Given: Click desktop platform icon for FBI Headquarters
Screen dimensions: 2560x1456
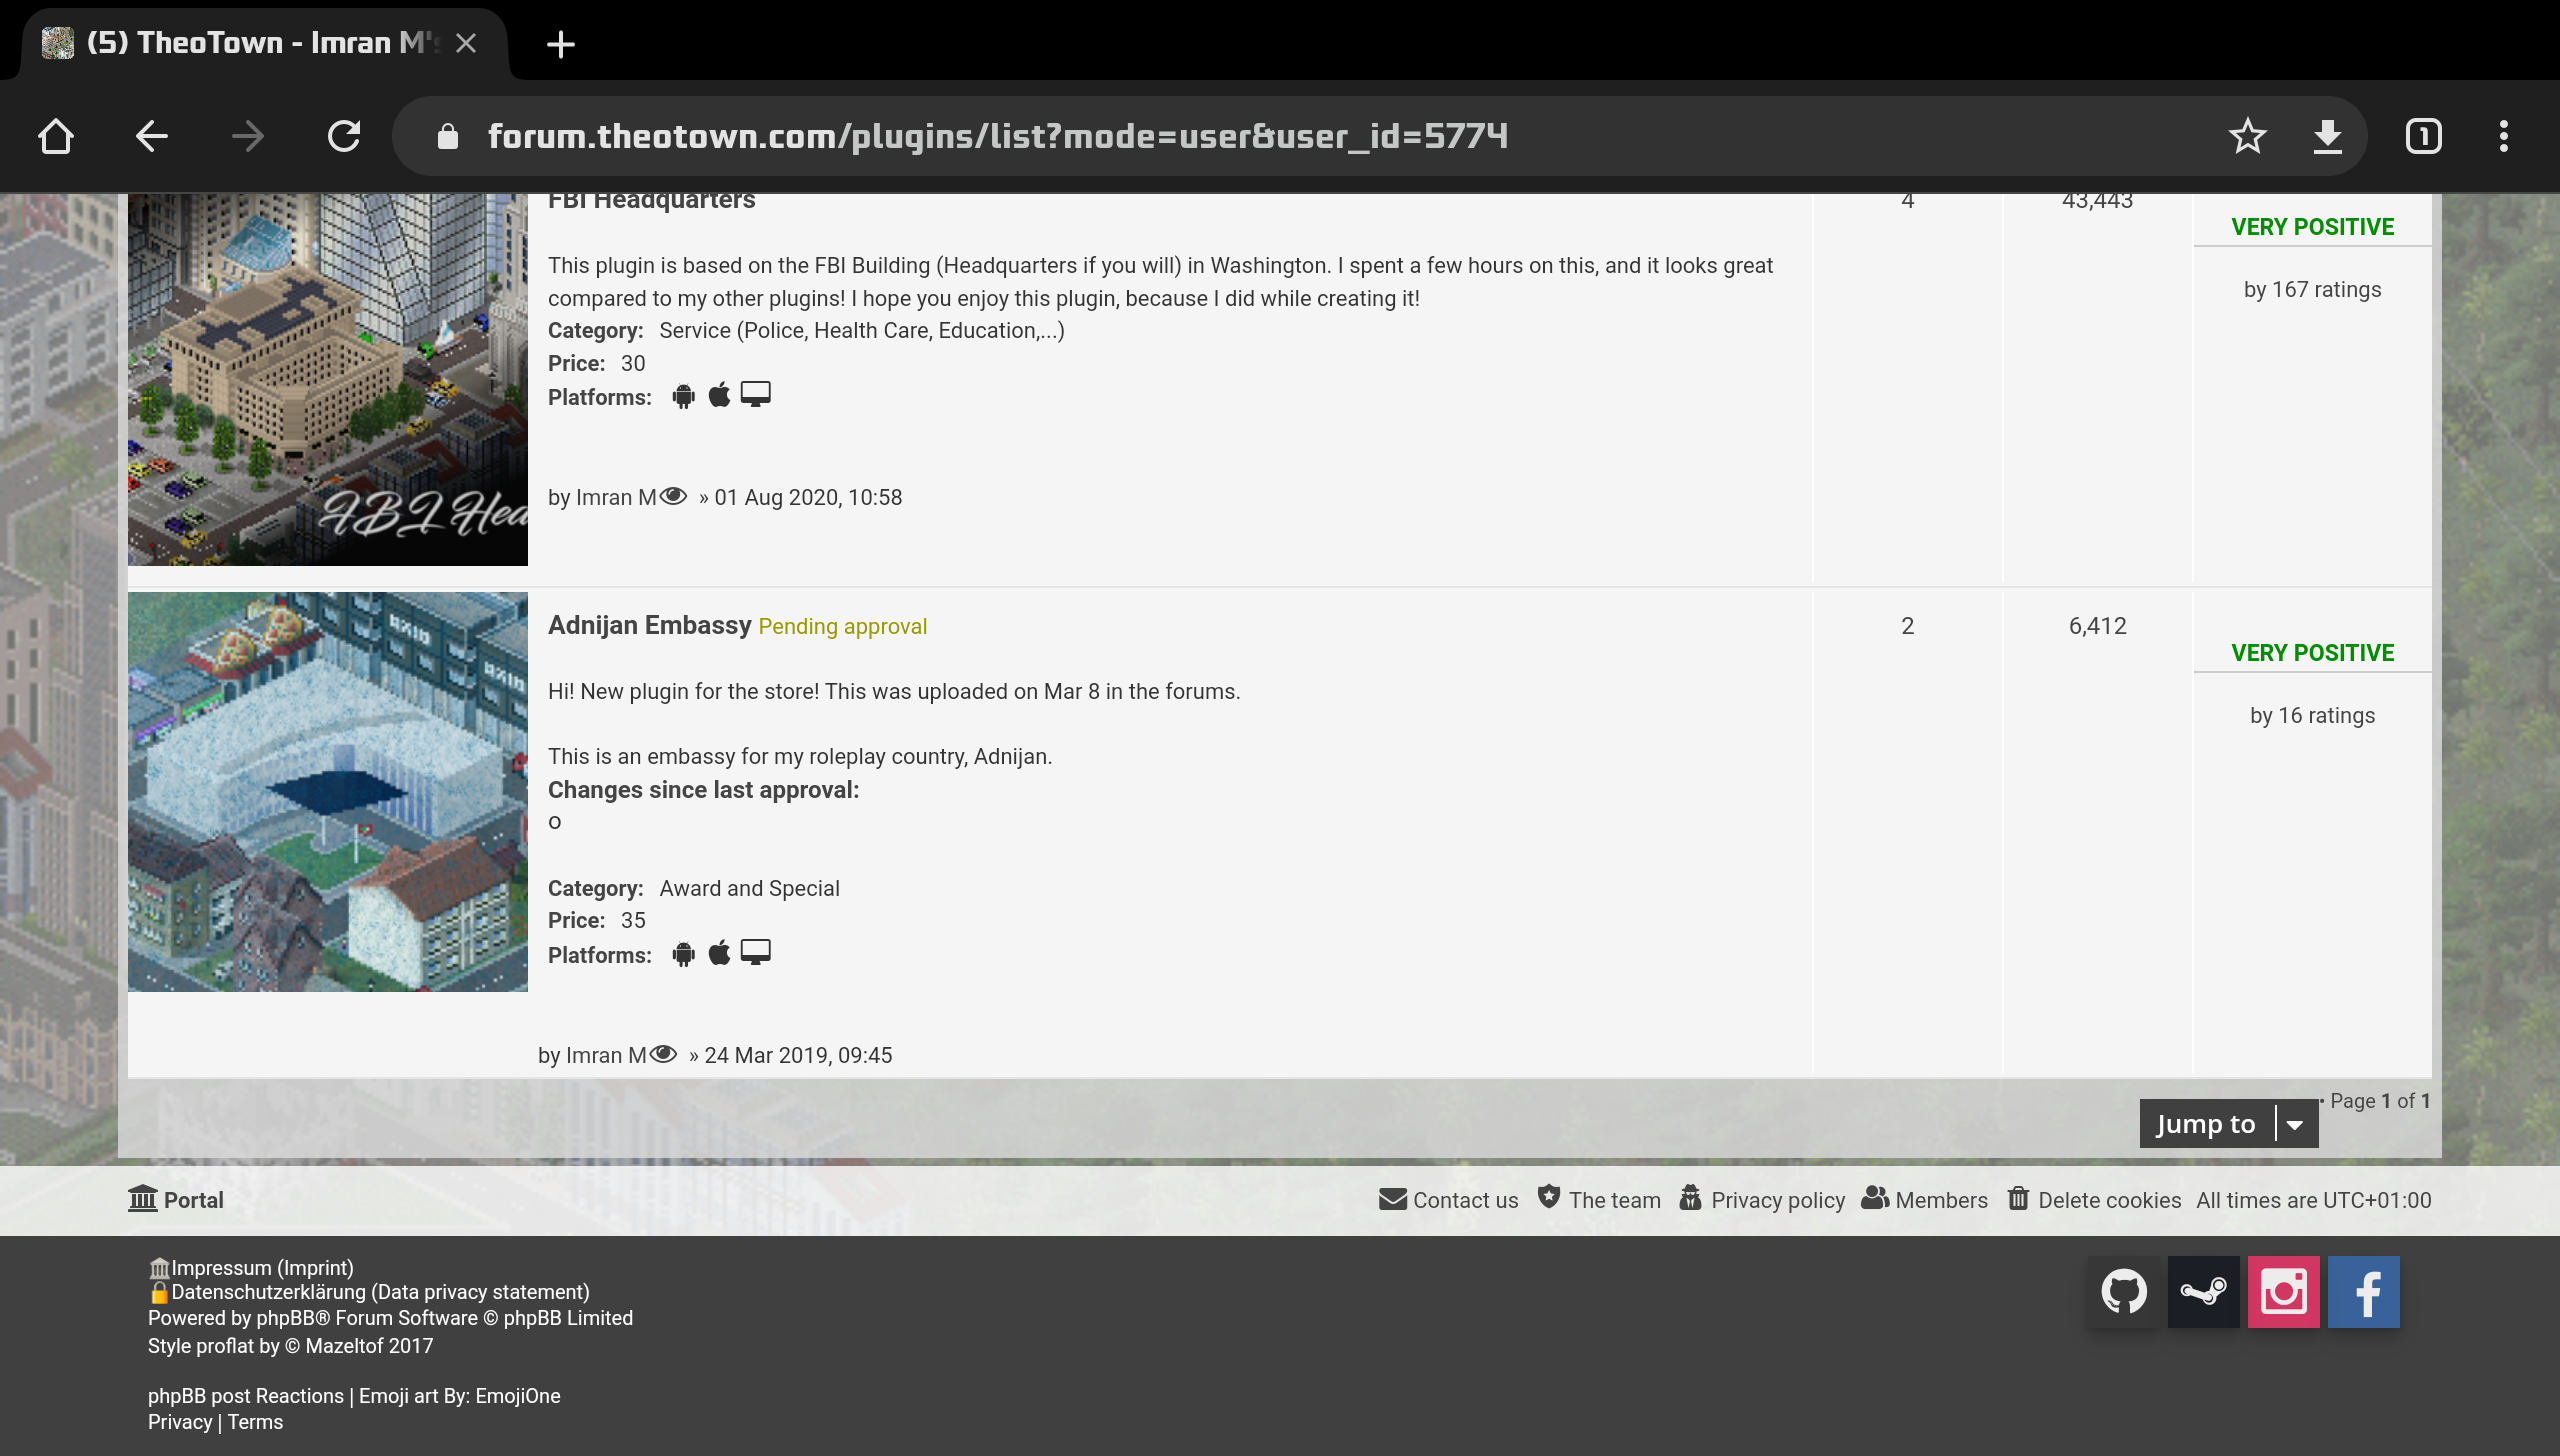Looking at the screenshot, I should (756, 395).
